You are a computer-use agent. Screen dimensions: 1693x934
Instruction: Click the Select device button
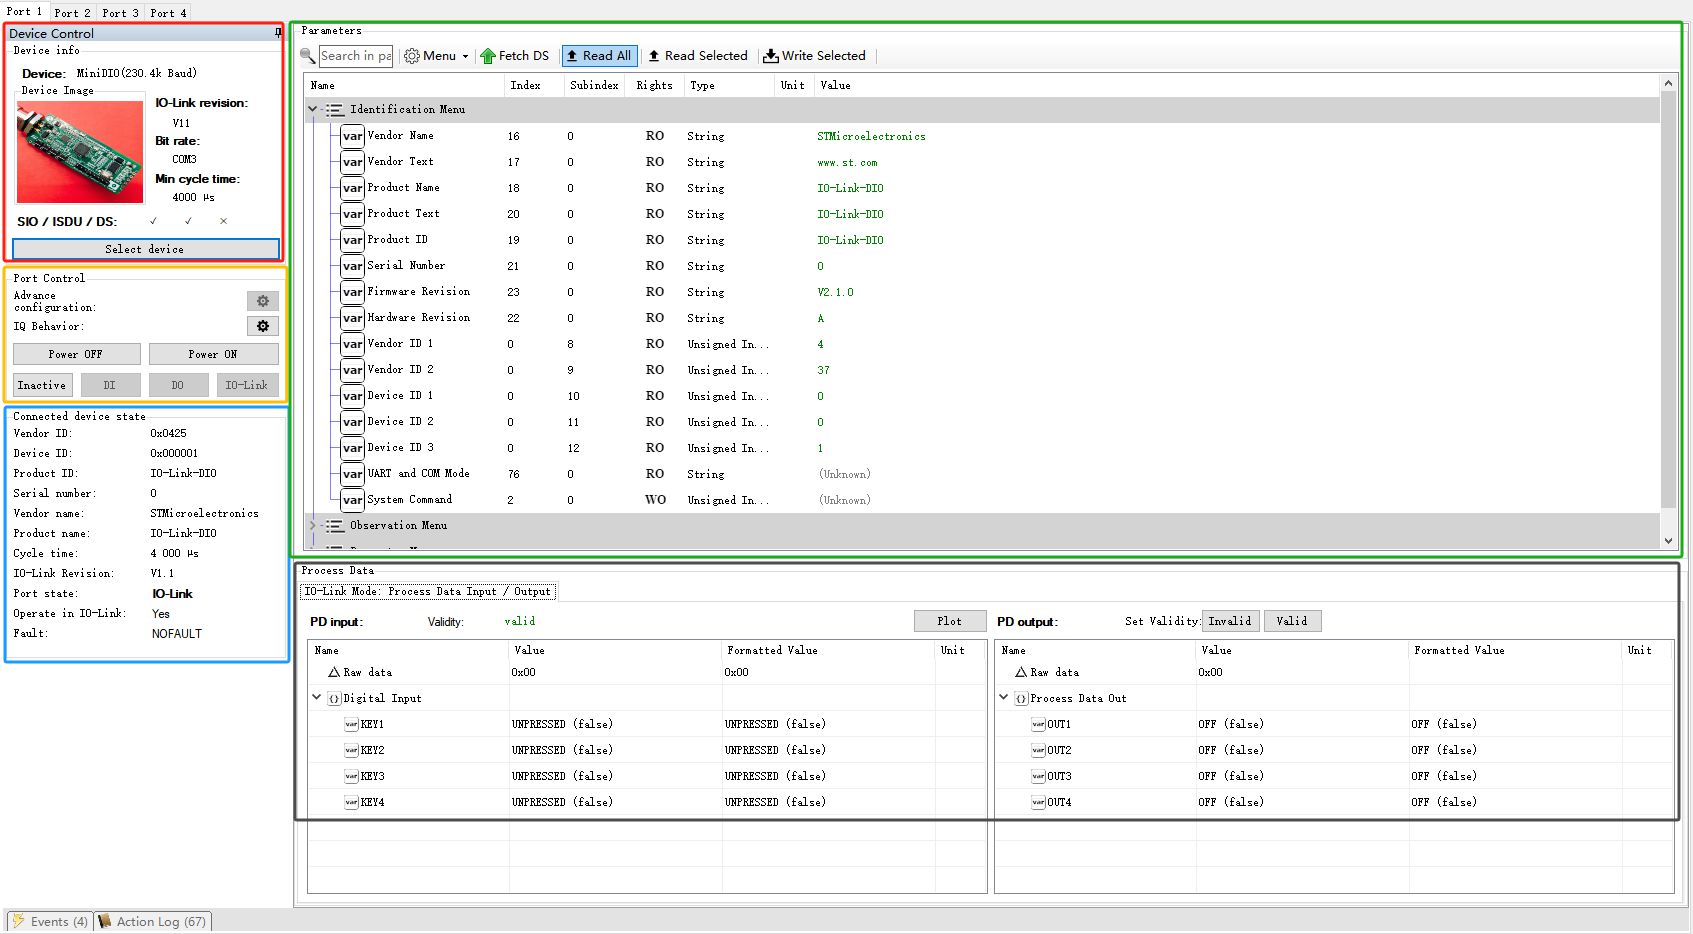click(x=145, y=249)
